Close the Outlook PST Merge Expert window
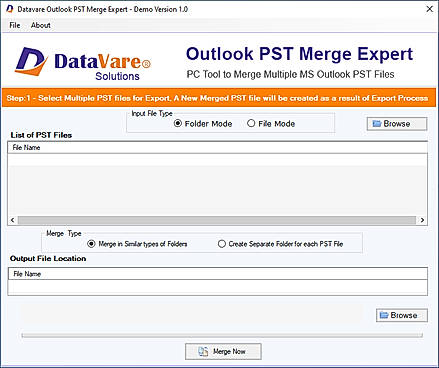This screenshot has width=439, height=368. [x=430, y=9]
